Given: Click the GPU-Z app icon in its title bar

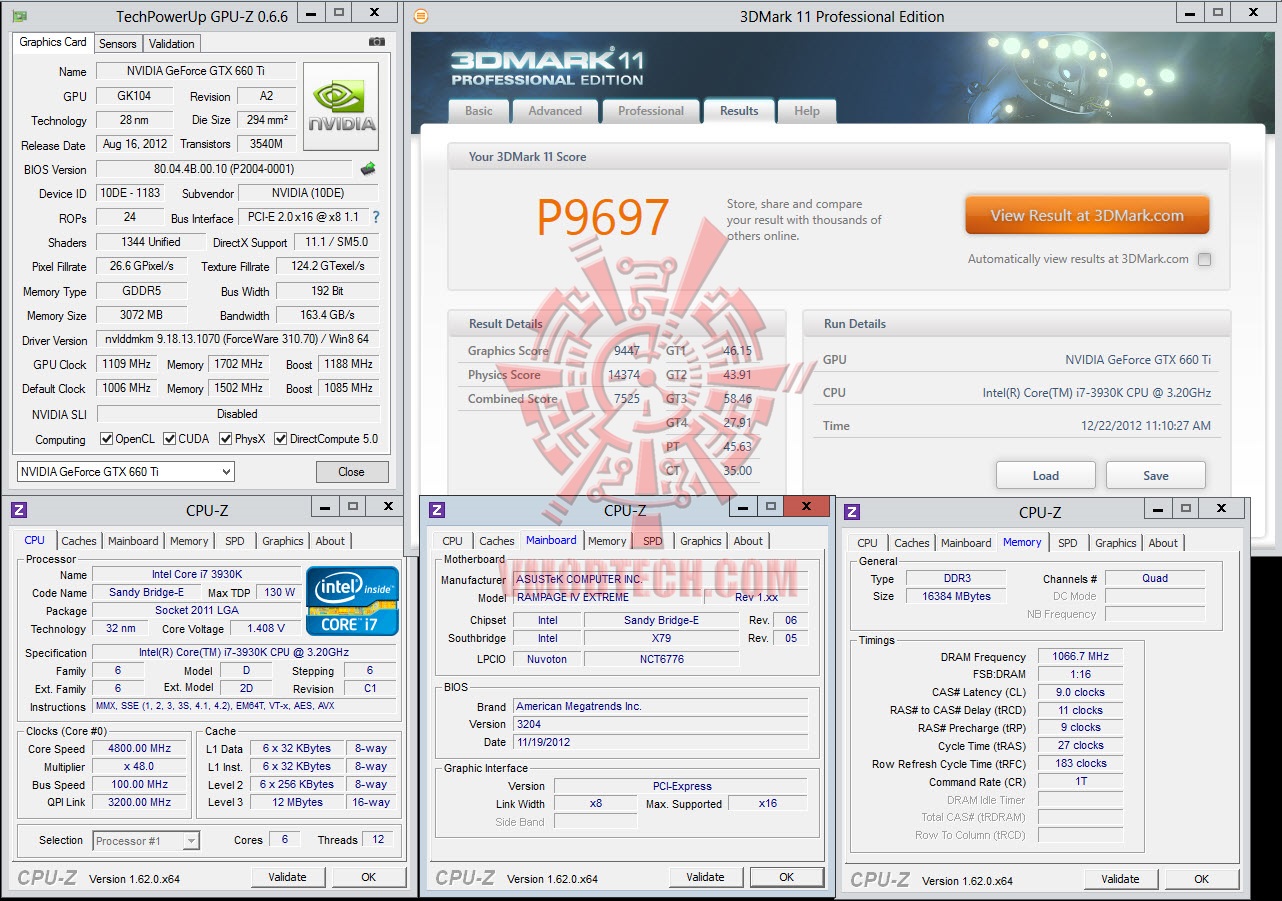Looking at the screenshot, I should point(19,15).
